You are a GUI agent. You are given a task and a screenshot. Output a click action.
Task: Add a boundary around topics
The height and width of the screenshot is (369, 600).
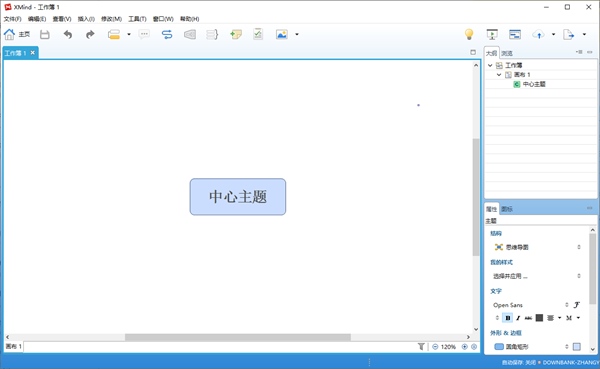(190, 34)
